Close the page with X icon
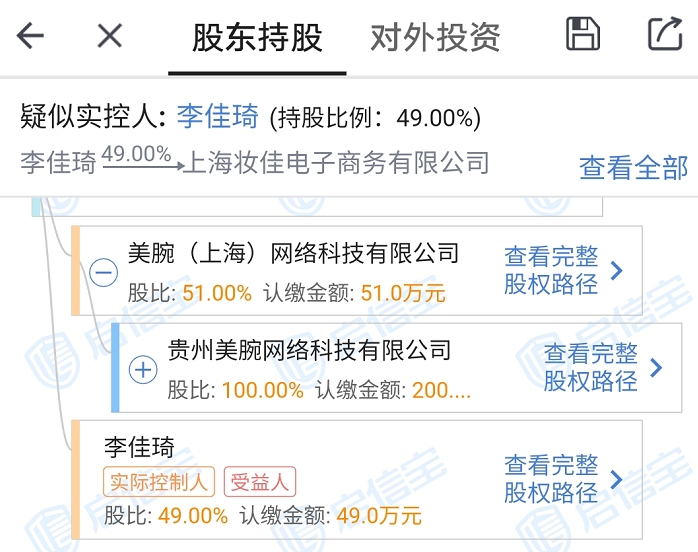The image size is (698, 552). pos(109,37)
